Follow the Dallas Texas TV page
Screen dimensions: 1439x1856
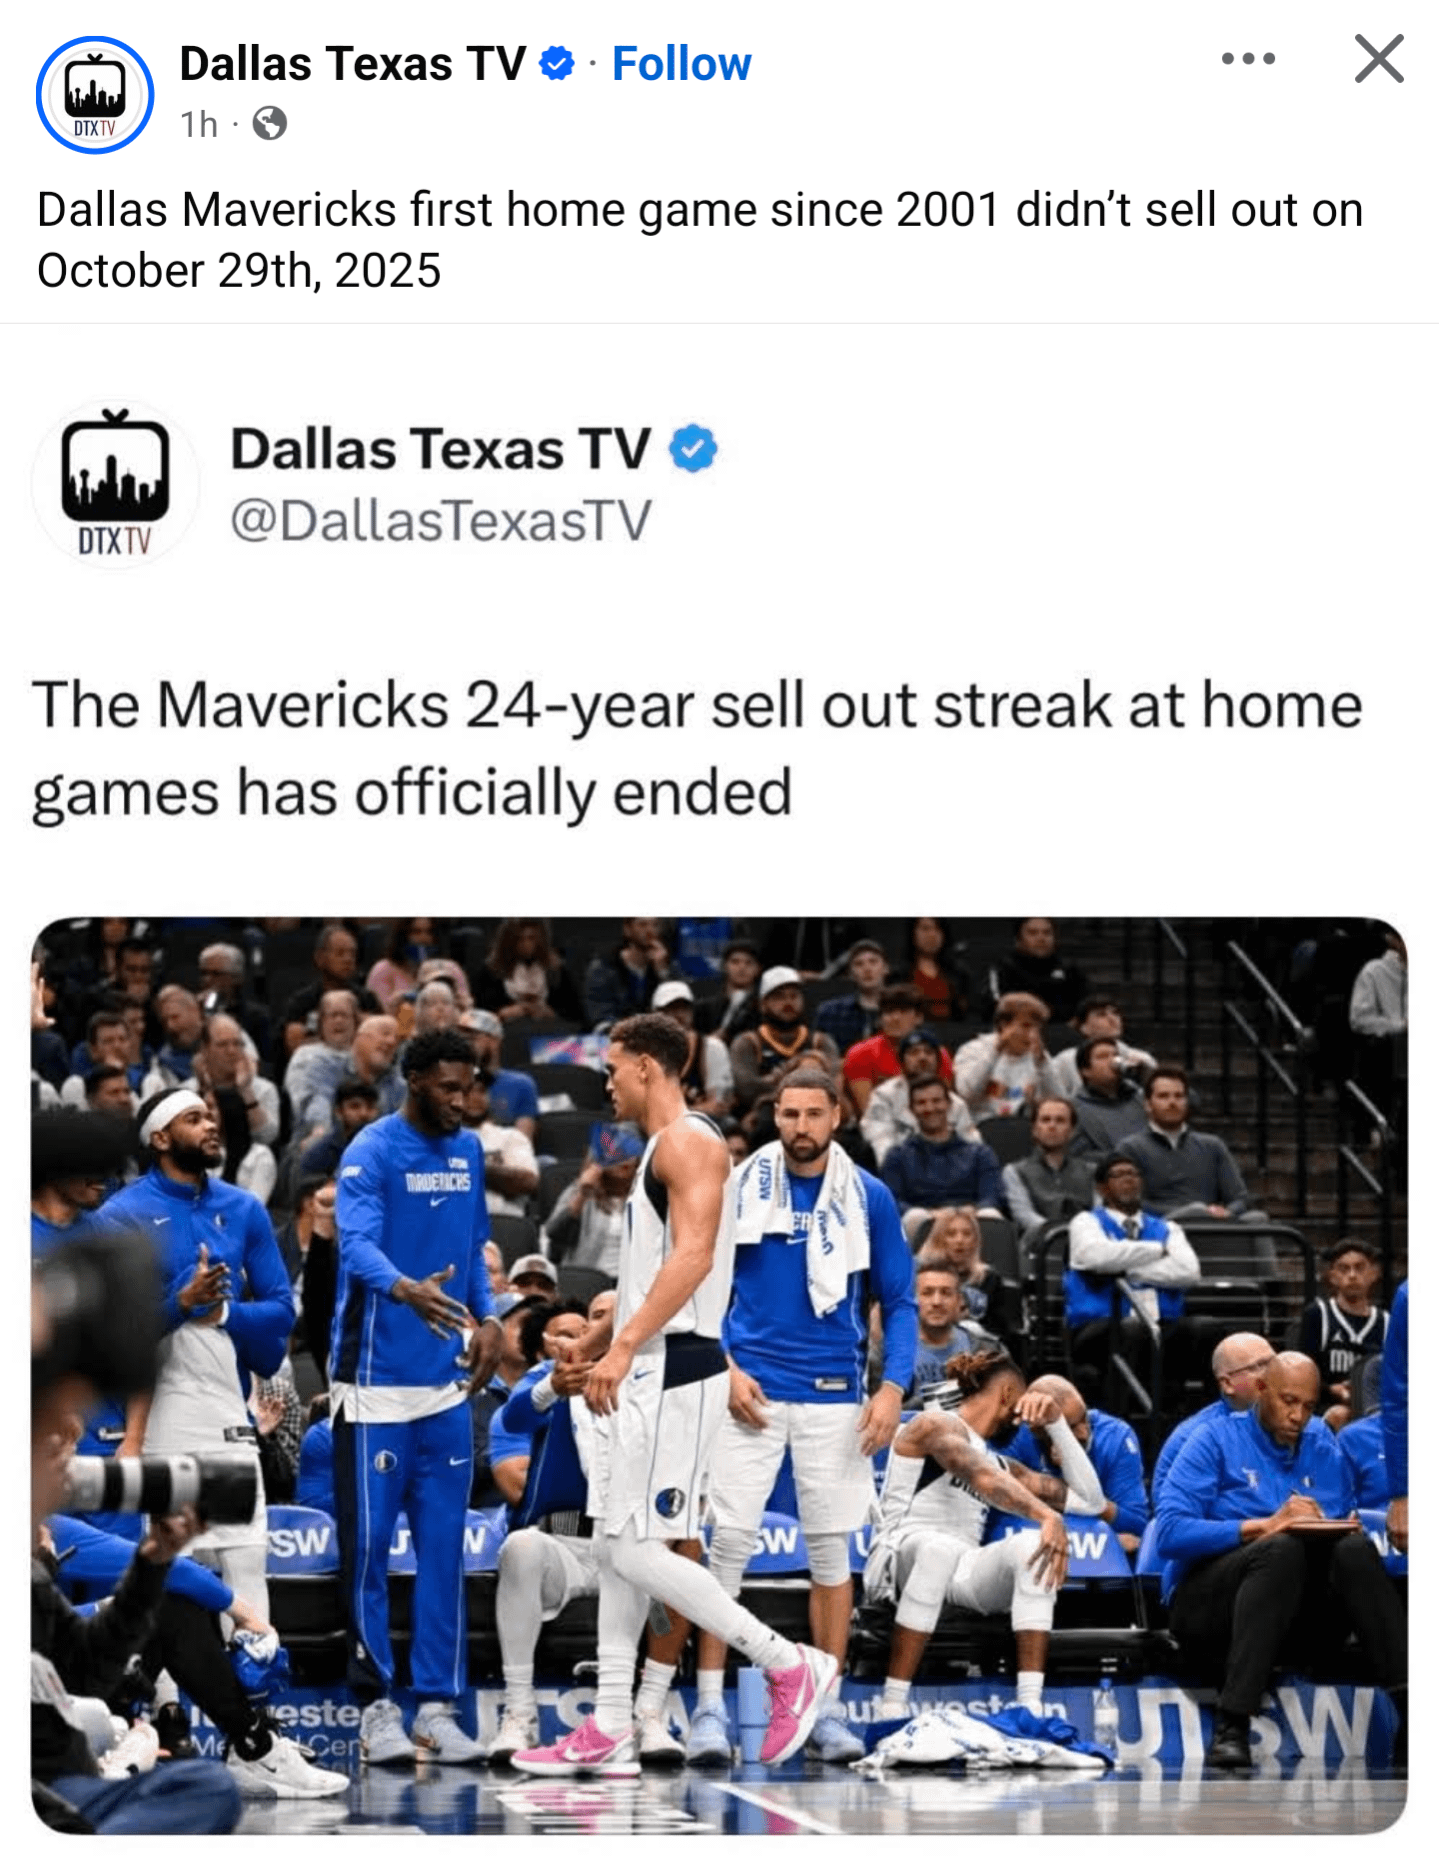point(681,64)
